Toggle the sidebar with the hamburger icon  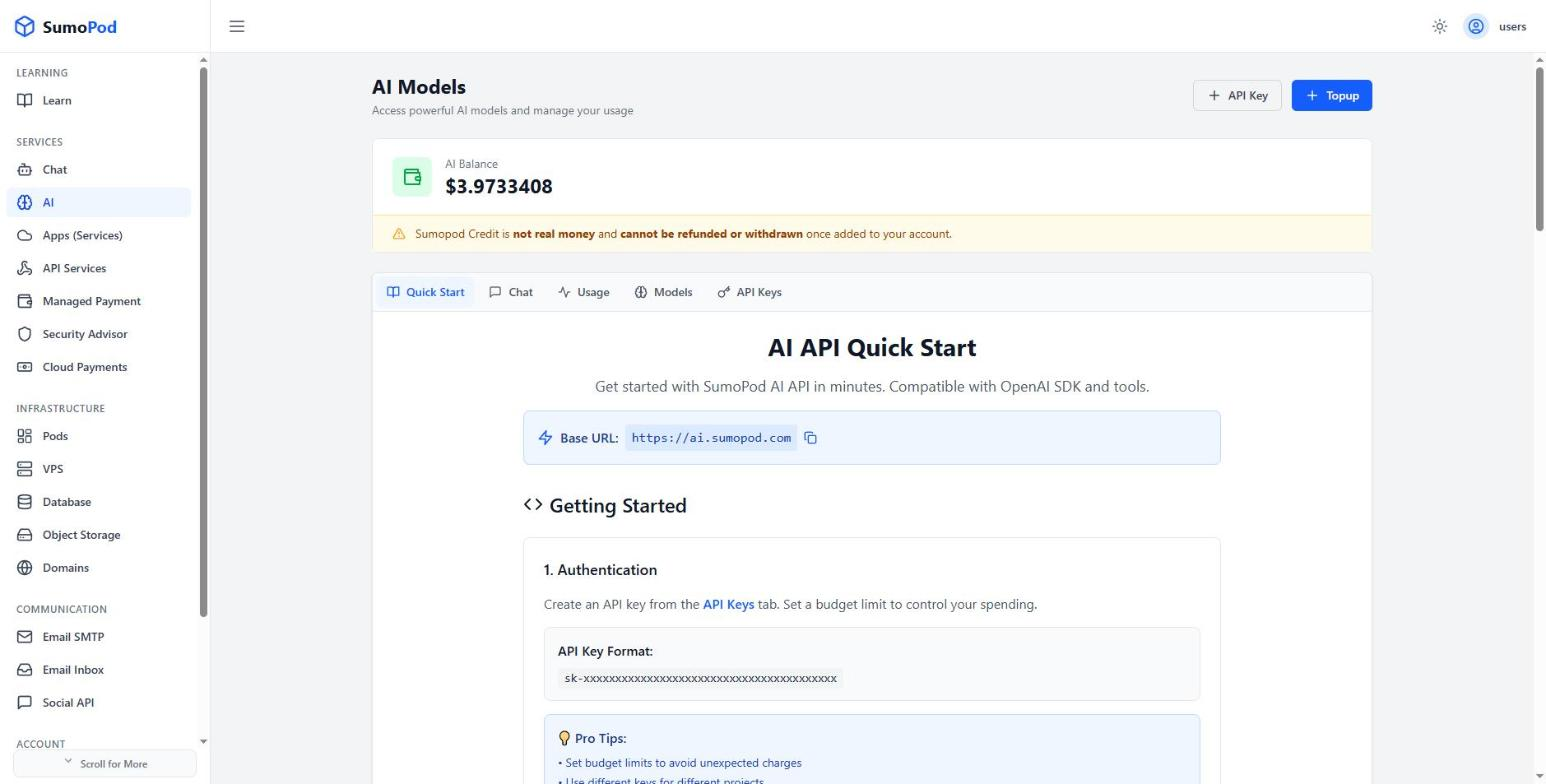point(237,26)
